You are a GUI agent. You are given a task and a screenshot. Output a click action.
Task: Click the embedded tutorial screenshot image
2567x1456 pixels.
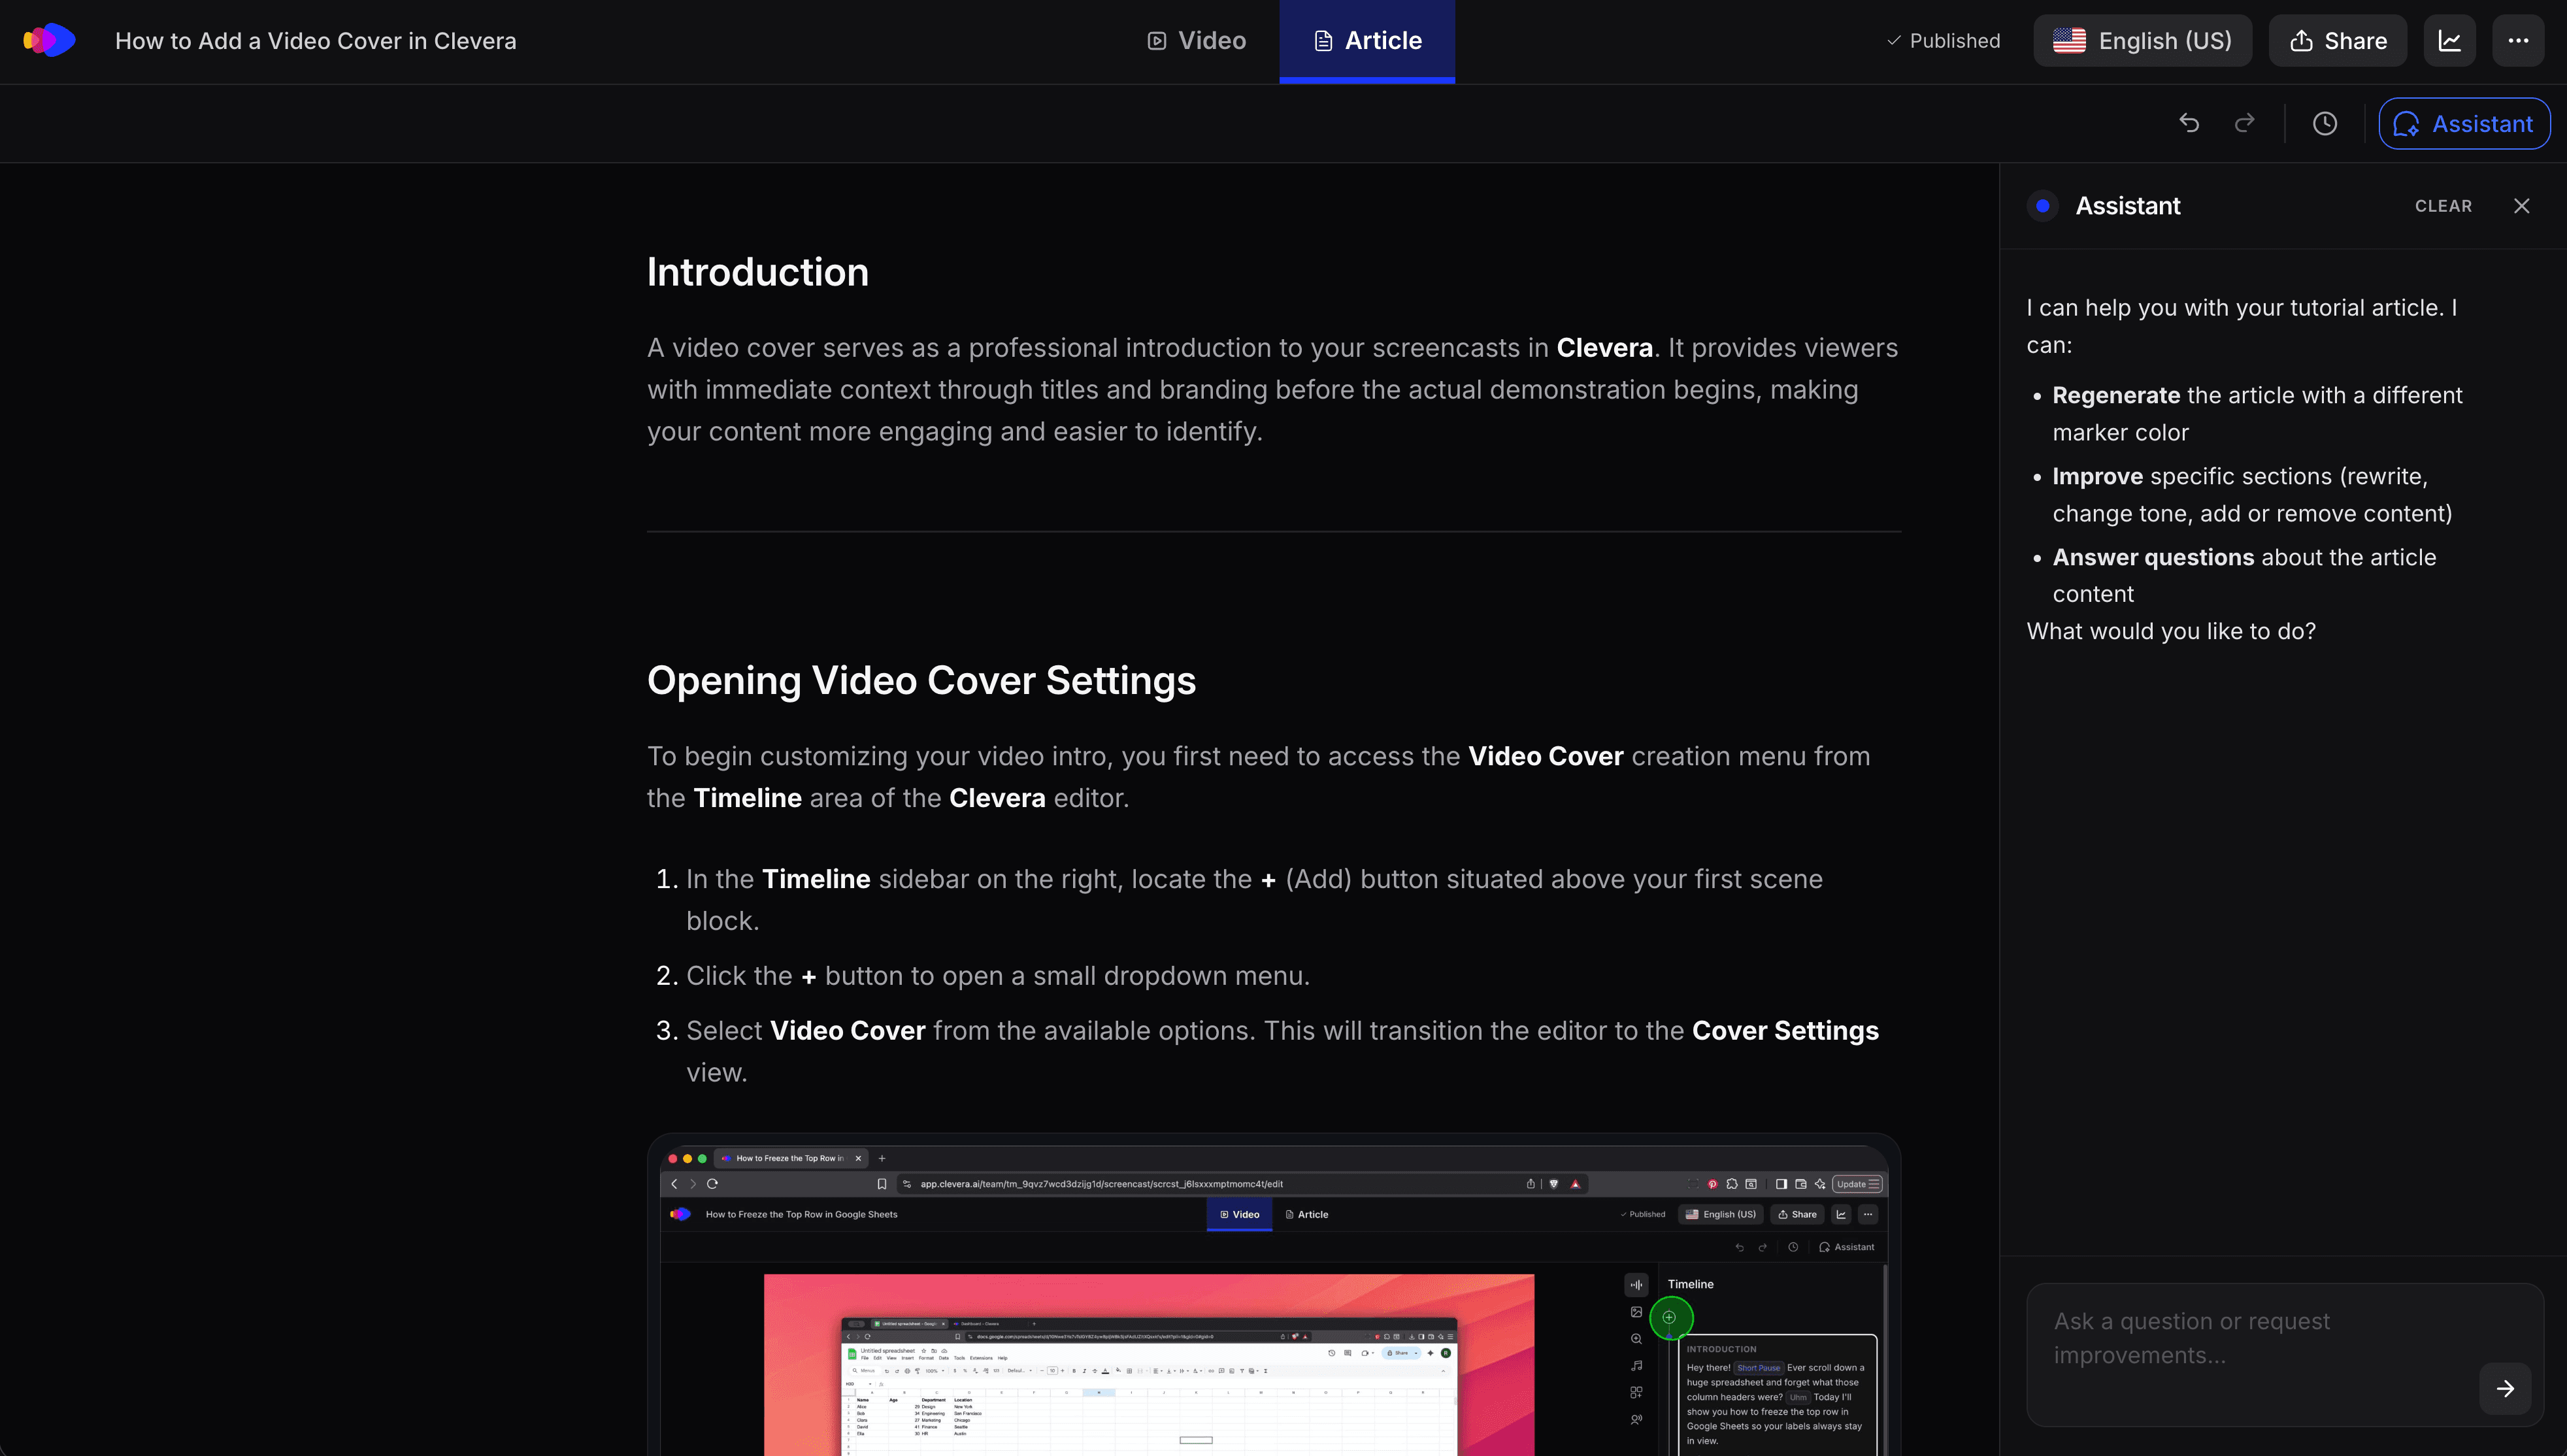tap(1273, 1300)
